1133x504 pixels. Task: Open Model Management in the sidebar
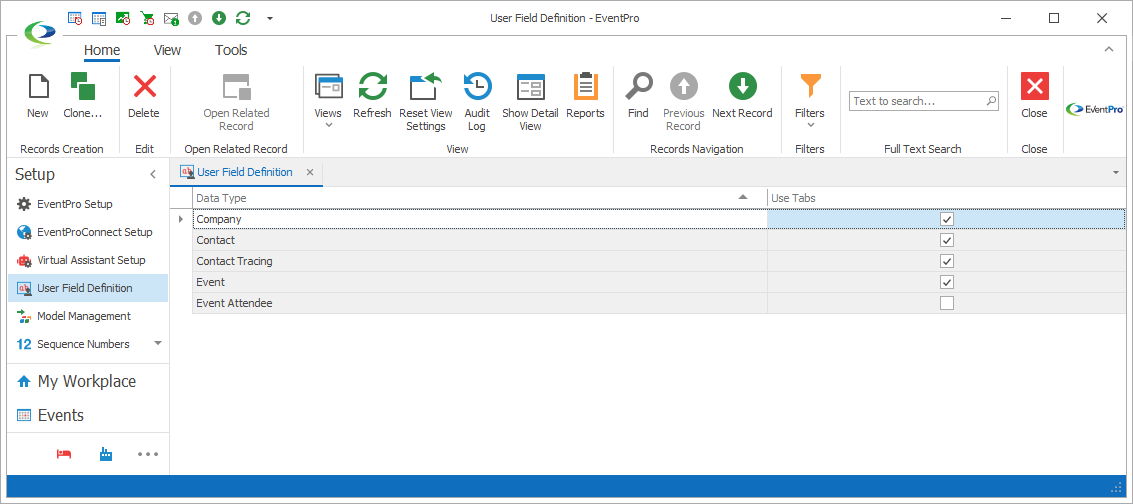pyautogui.click(x=87, y=316)
